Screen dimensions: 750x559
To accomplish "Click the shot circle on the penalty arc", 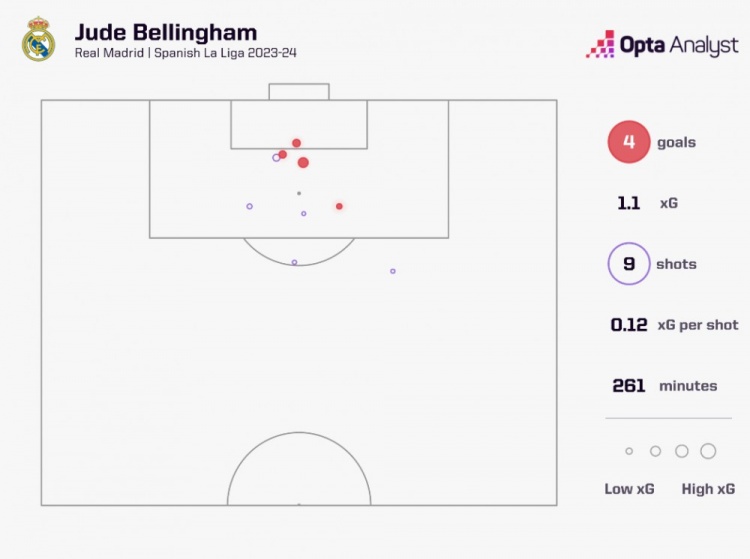I will pos(294,263).
